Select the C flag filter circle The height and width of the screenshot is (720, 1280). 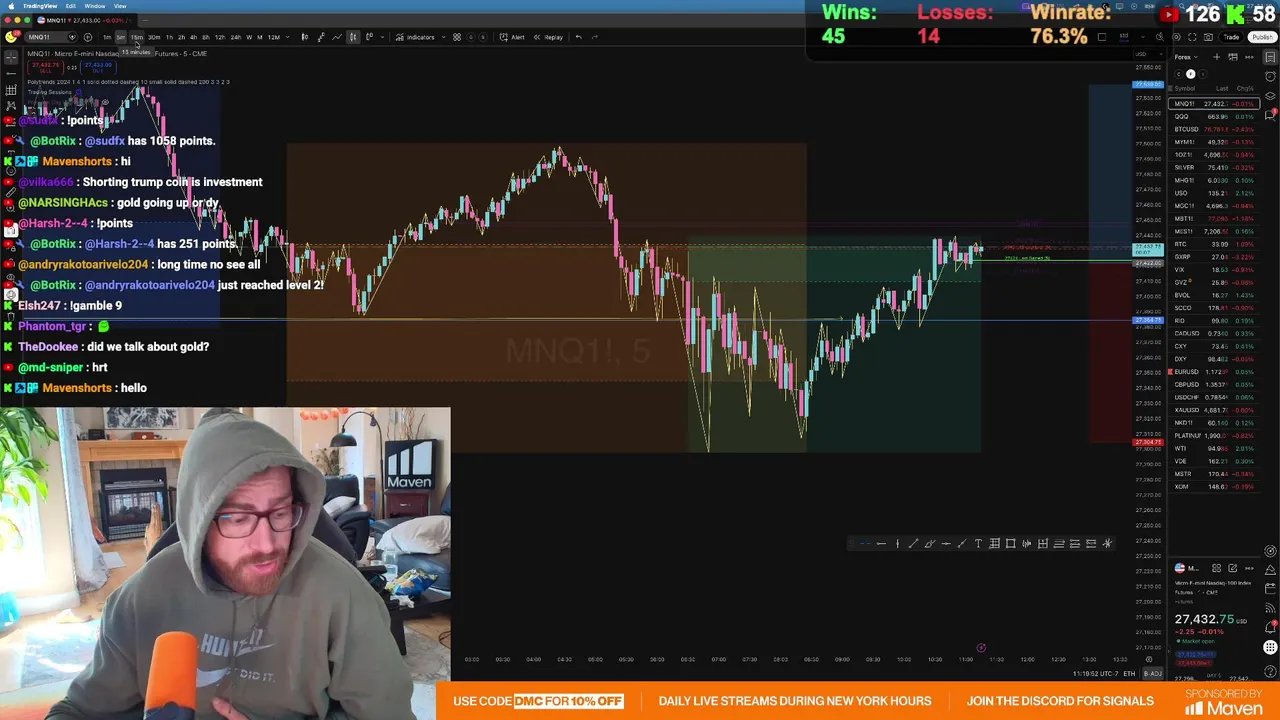click(x=1178, y=74)
